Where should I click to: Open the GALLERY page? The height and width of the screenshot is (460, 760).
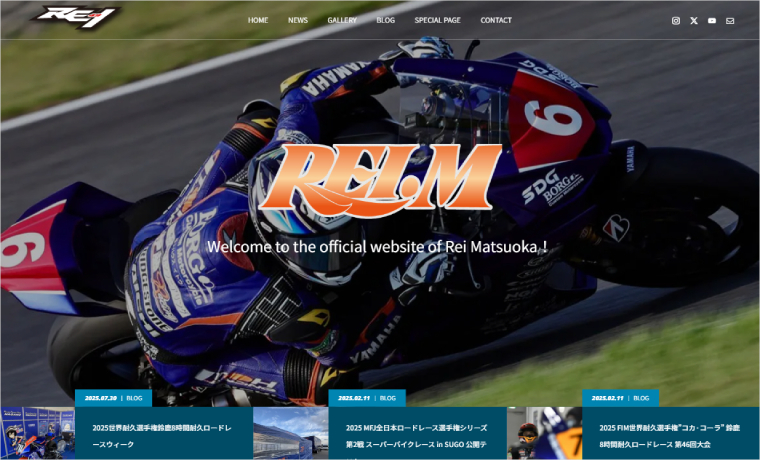point(342,20)
